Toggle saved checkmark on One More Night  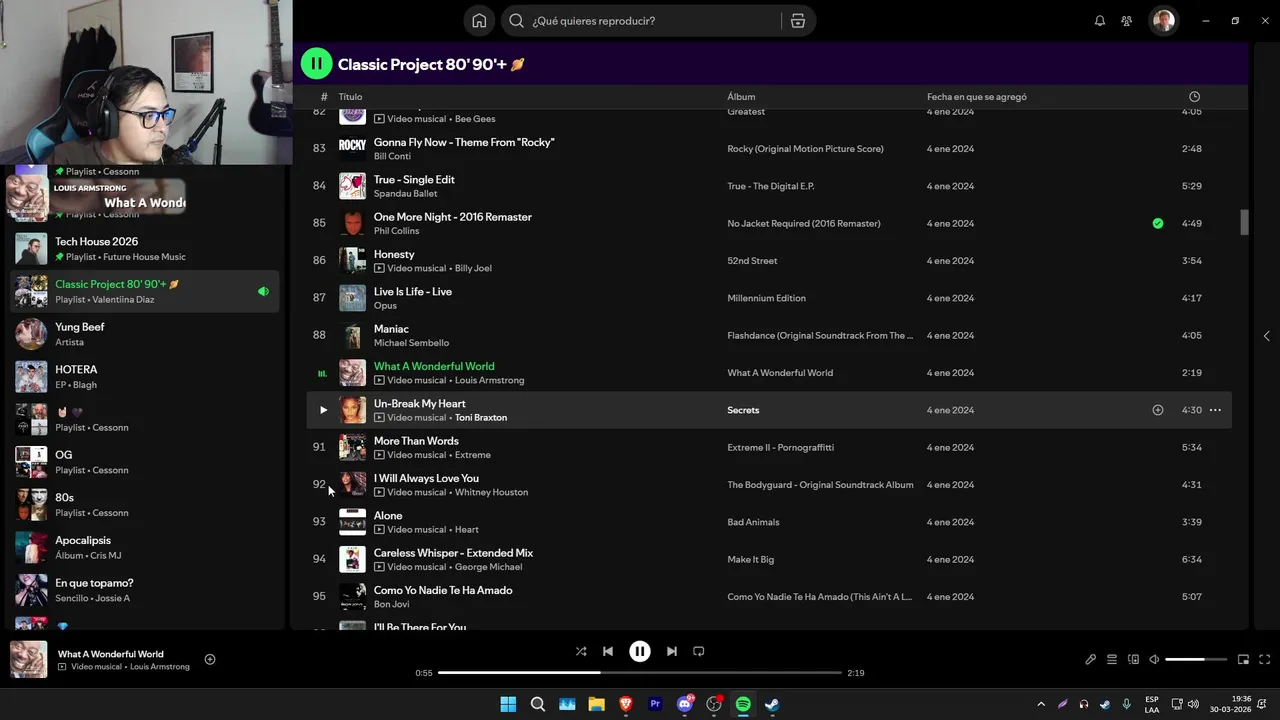click(x=1157, y=223)
